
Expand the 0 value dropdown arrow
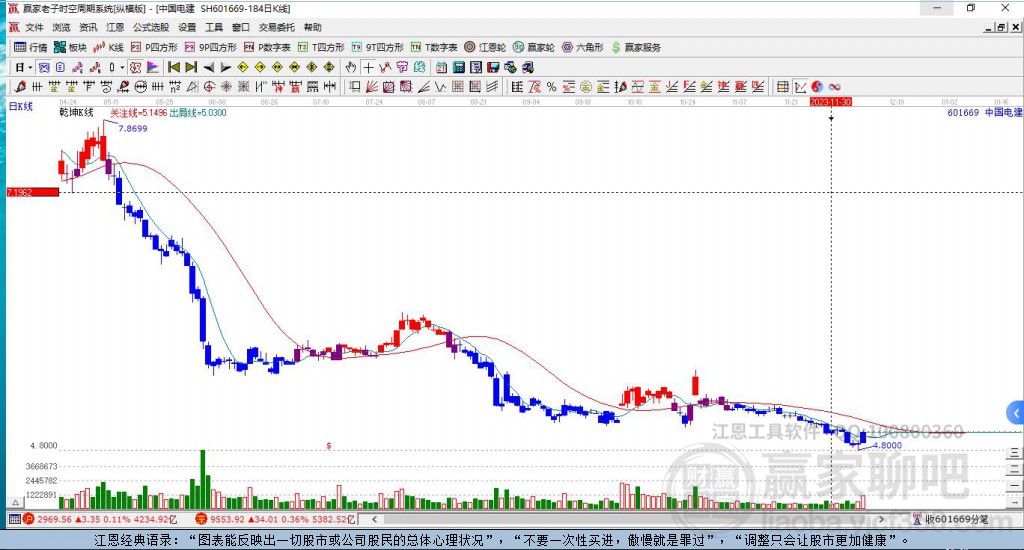pyautogui.click(x=122, y=67)
